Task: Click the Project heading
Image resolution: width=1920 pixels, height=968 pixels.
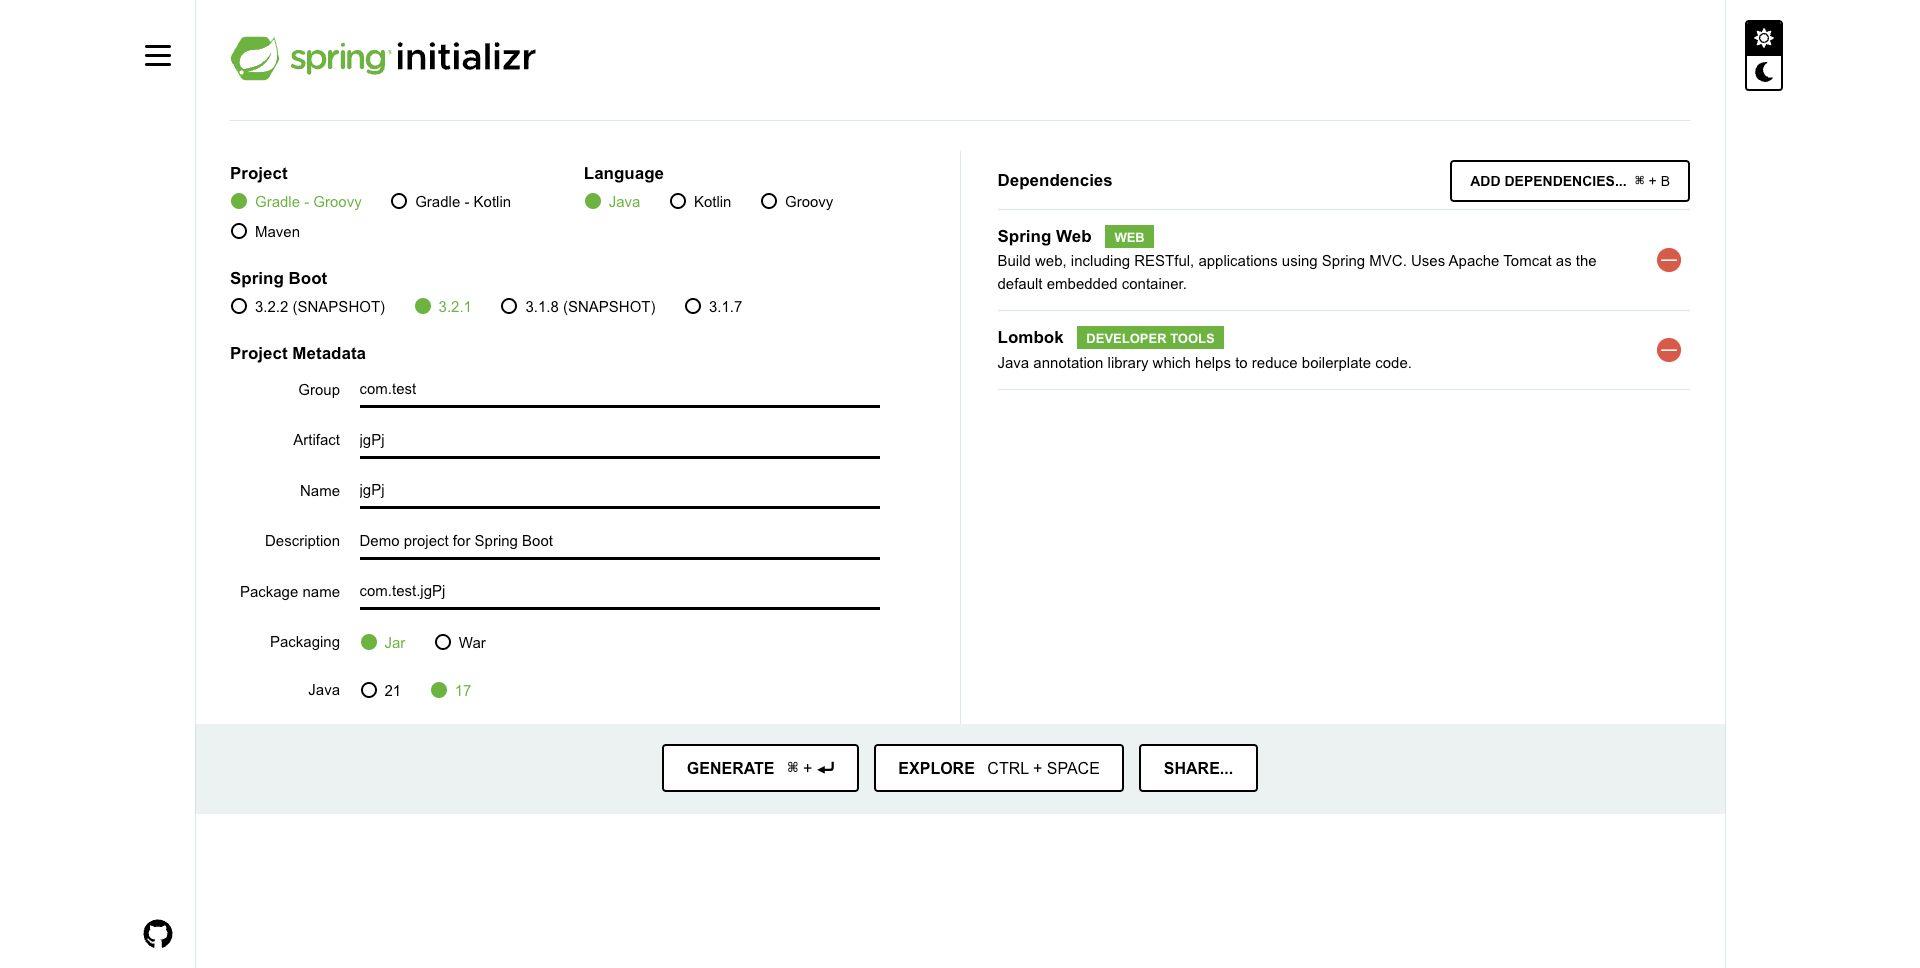Action: [259, 174]
